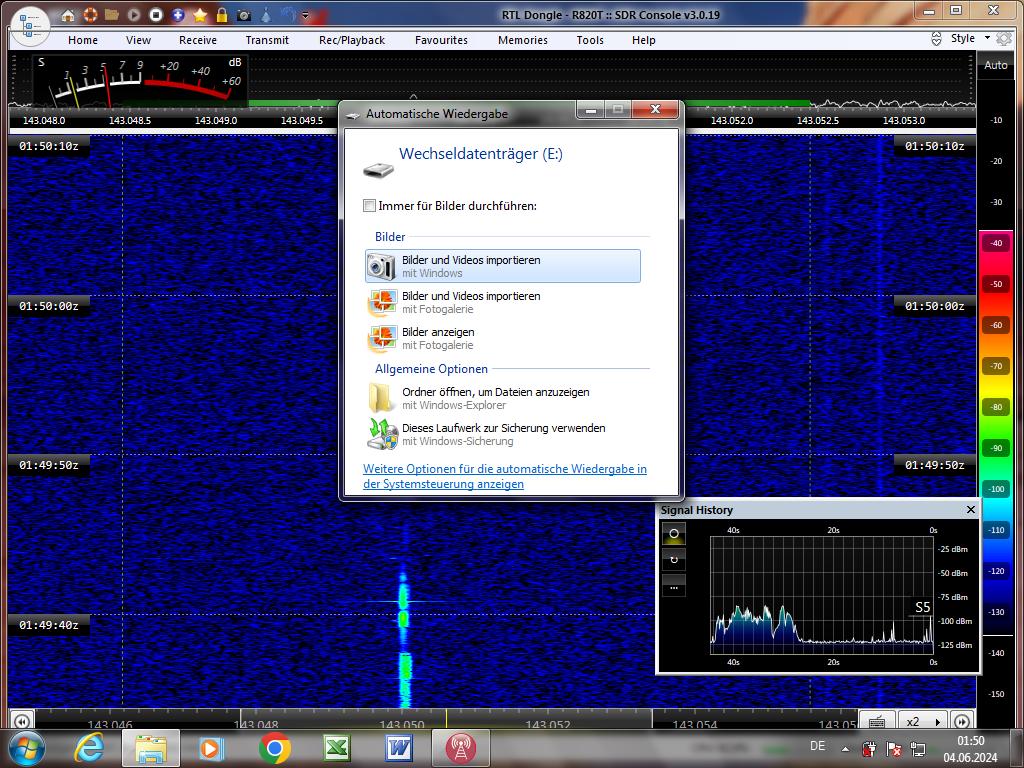Screen dimensions: 1024x768
Task: Open the Receive ribbon tab
Action: [x=198, y=40]
